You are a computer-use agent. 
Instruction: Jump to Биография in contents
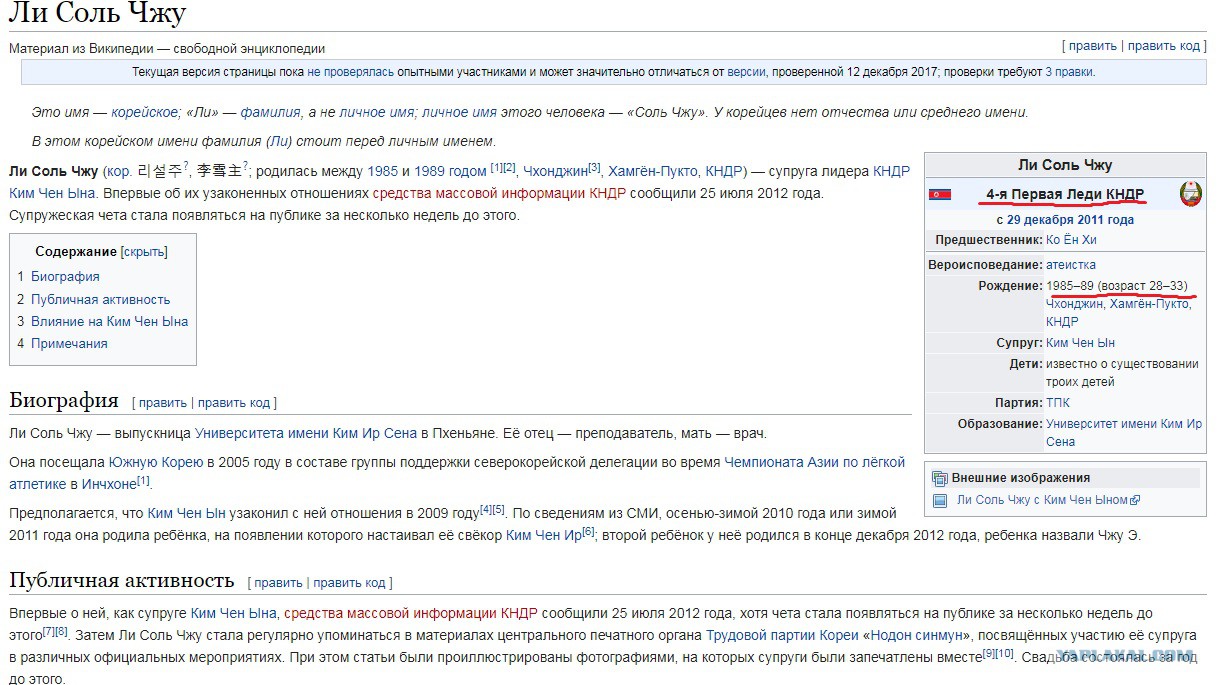(x=65, y=276)
